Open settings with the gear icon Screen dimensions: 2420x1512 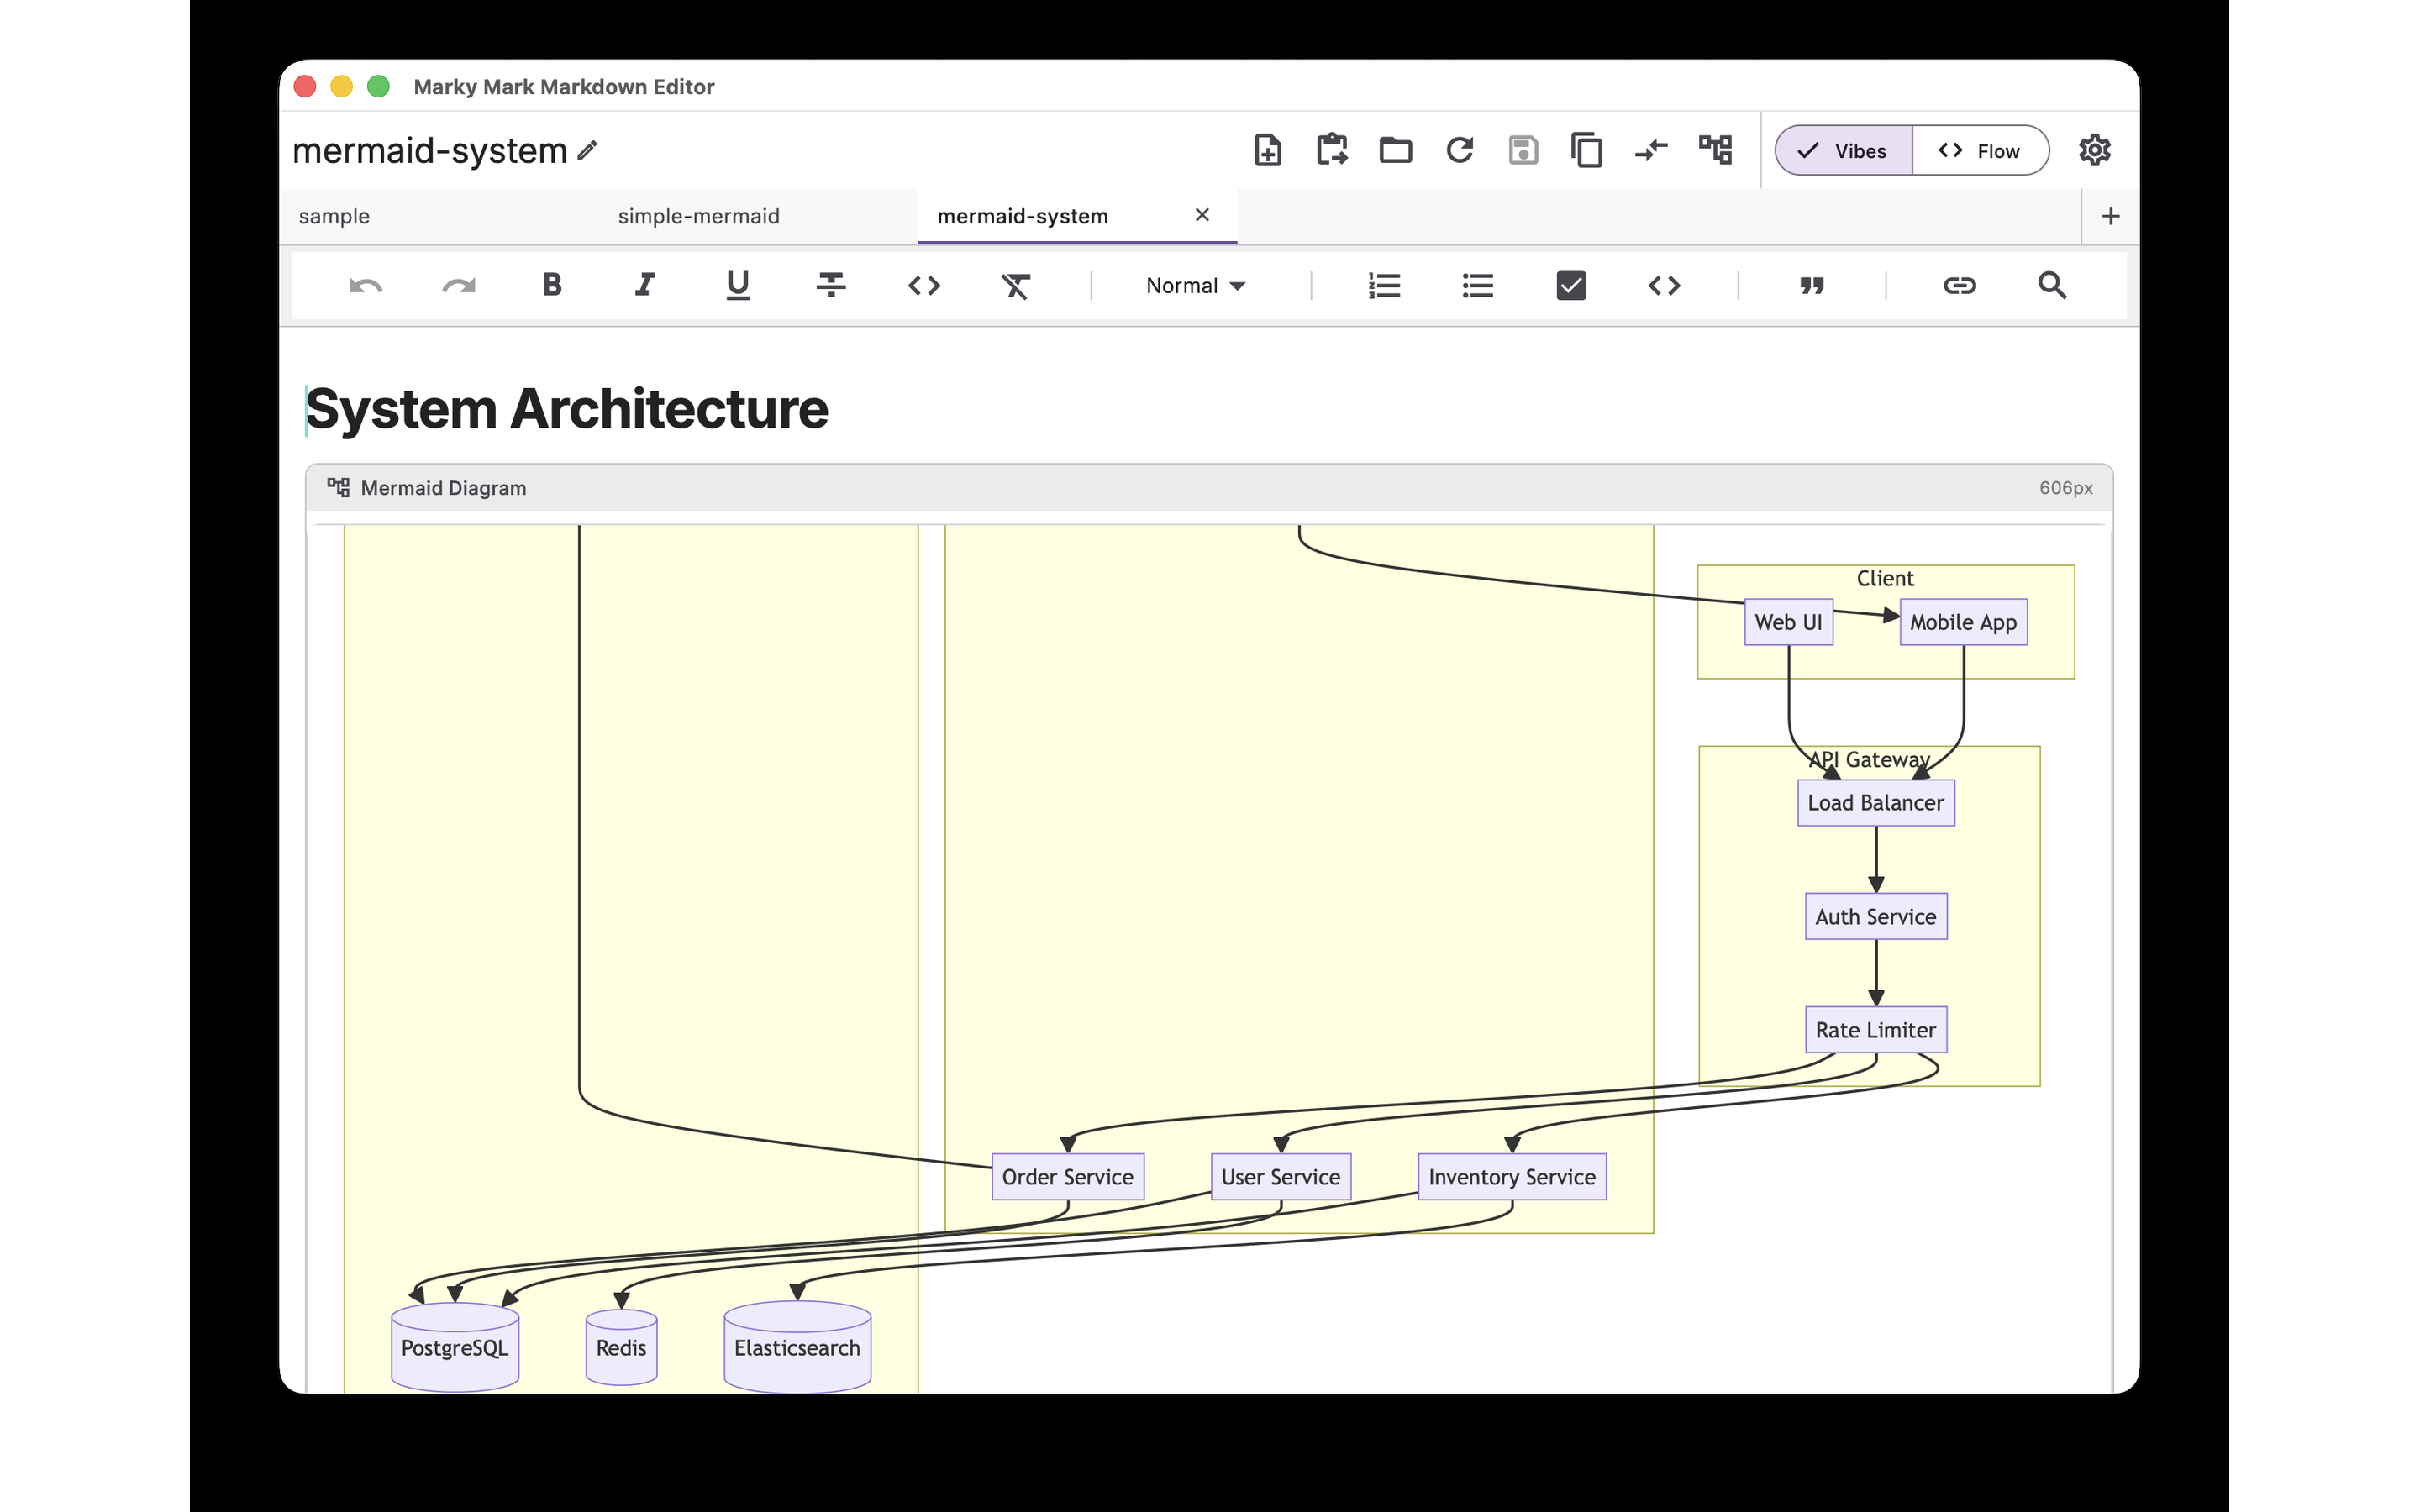point(2094,150)
